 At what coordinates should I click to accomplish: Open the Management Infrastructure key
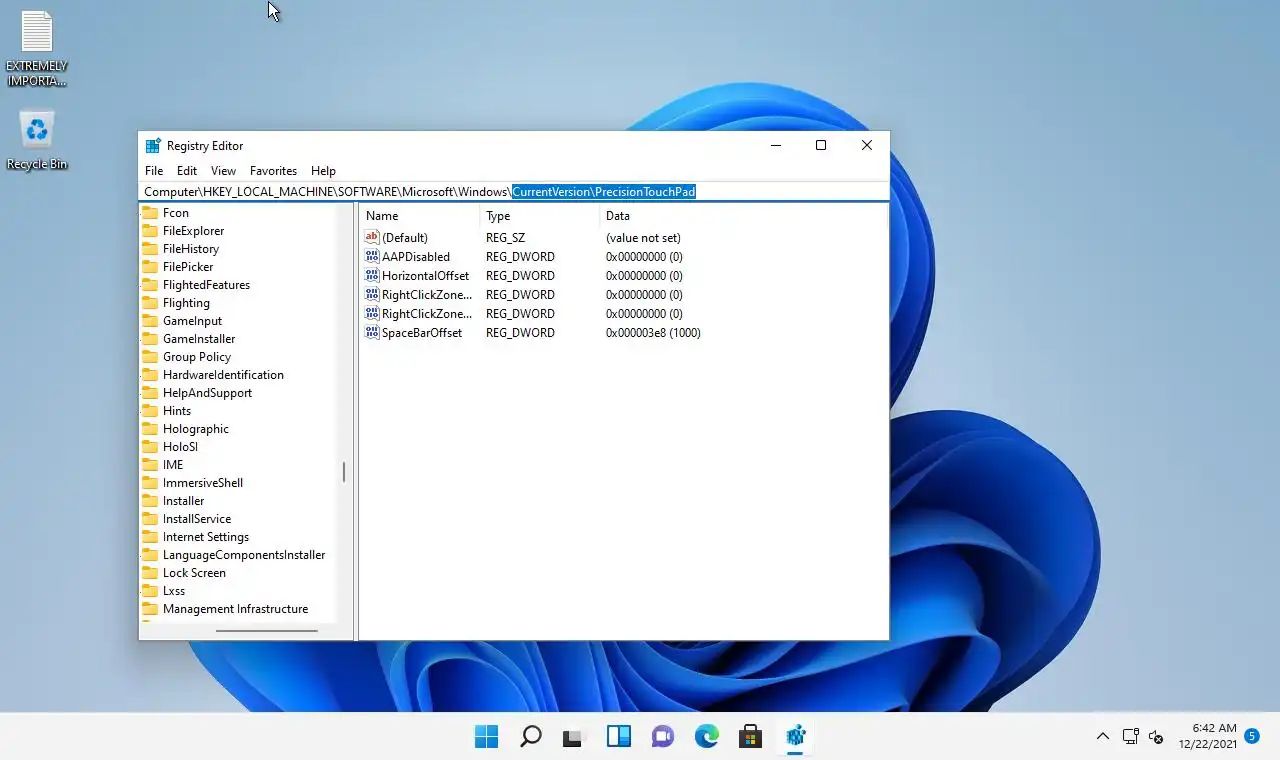tap(235, 609)
